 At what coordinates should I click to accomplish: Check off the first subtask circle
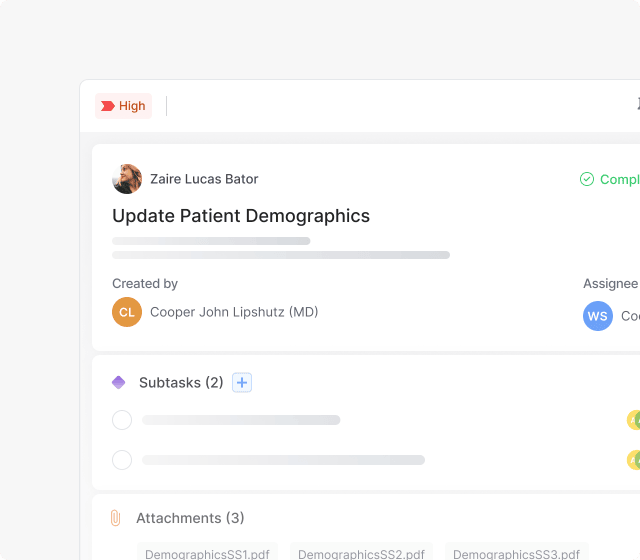[x=122, y=420]
